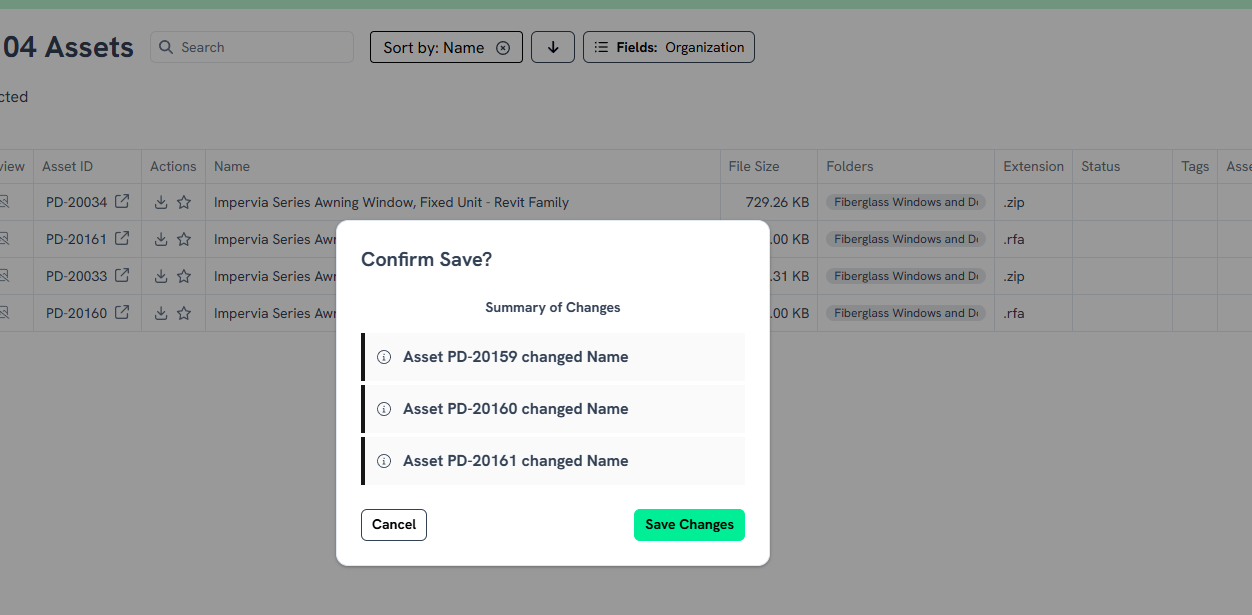Clear the Sort by Name filter
Viewport: 1252px width, 615px height.
pos(503,48)
